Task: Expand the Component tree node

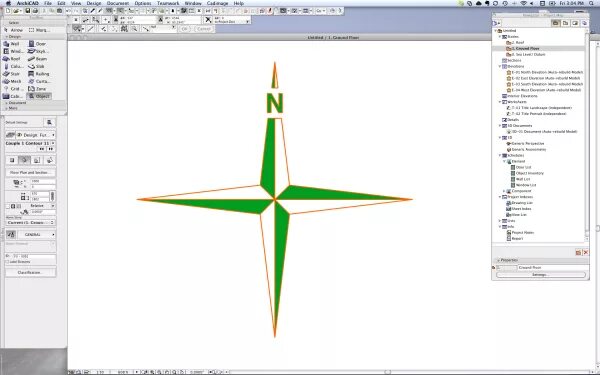Action: click(504, 191)
